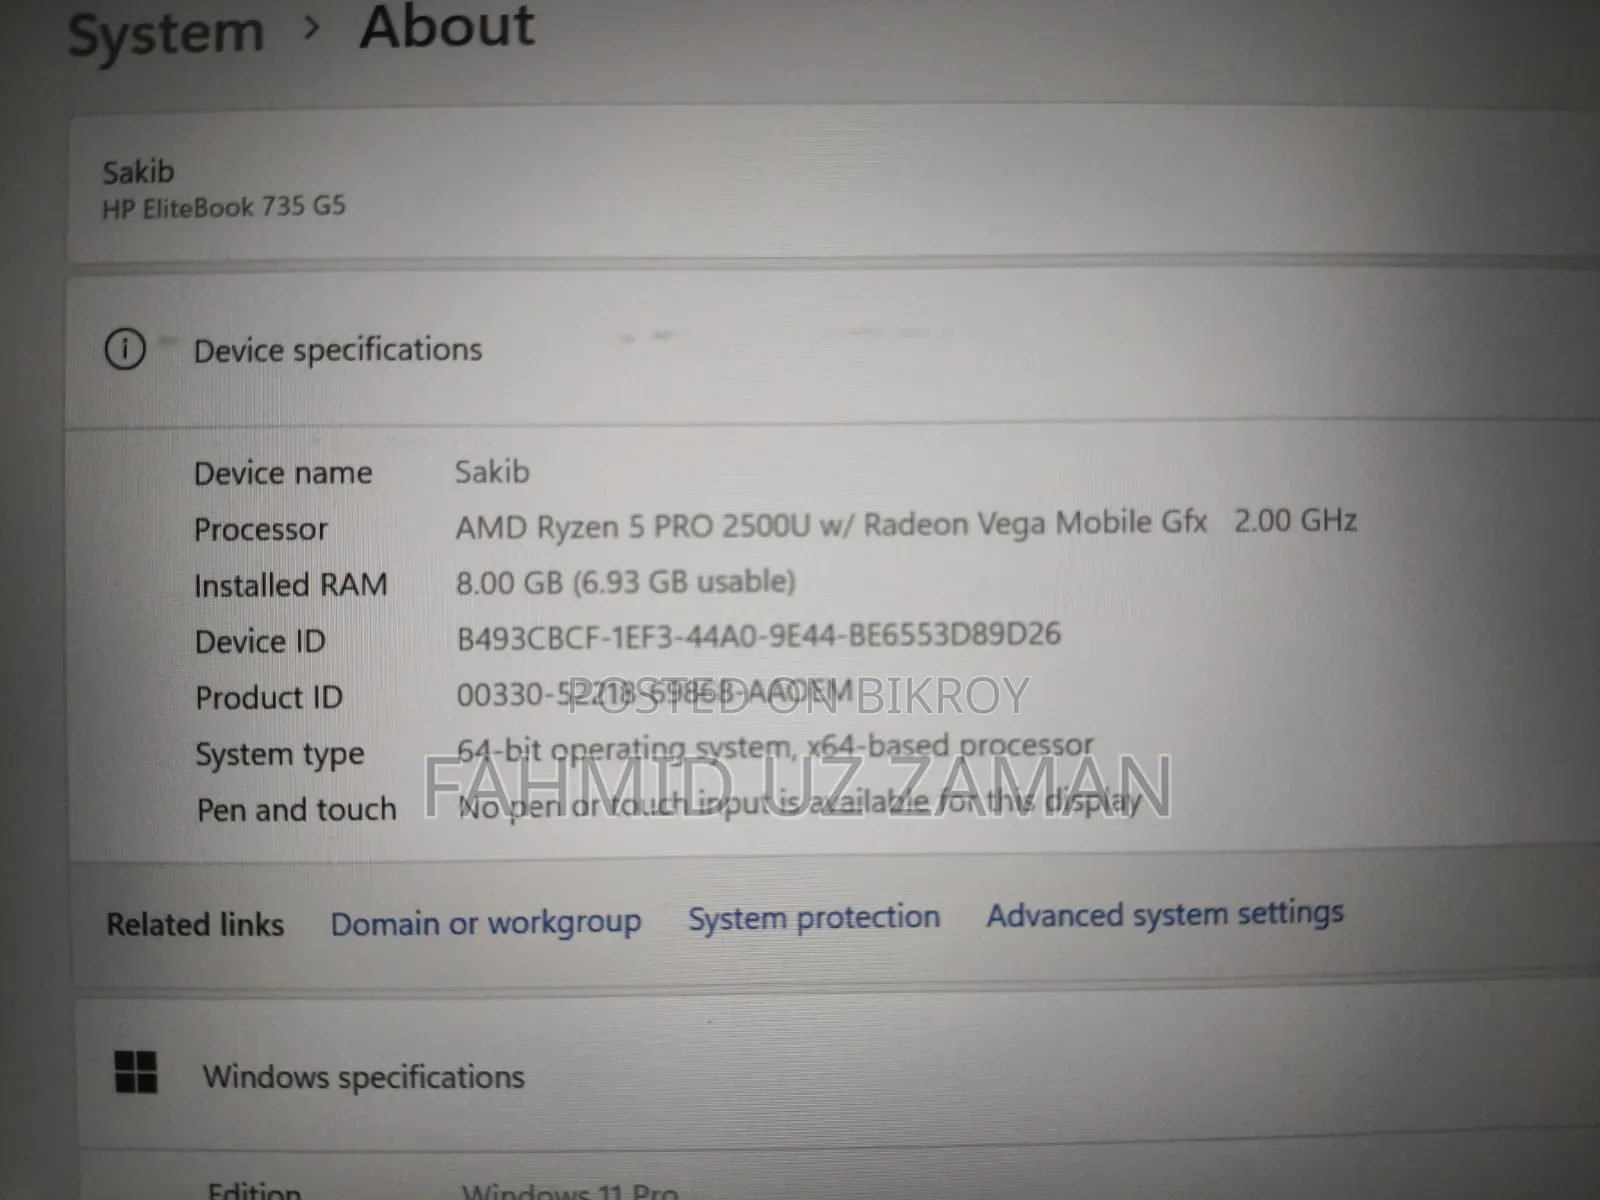The image size is (1600, 1200).
Task: Click the 'No pen or touch input' value
Action: [799, 805]
